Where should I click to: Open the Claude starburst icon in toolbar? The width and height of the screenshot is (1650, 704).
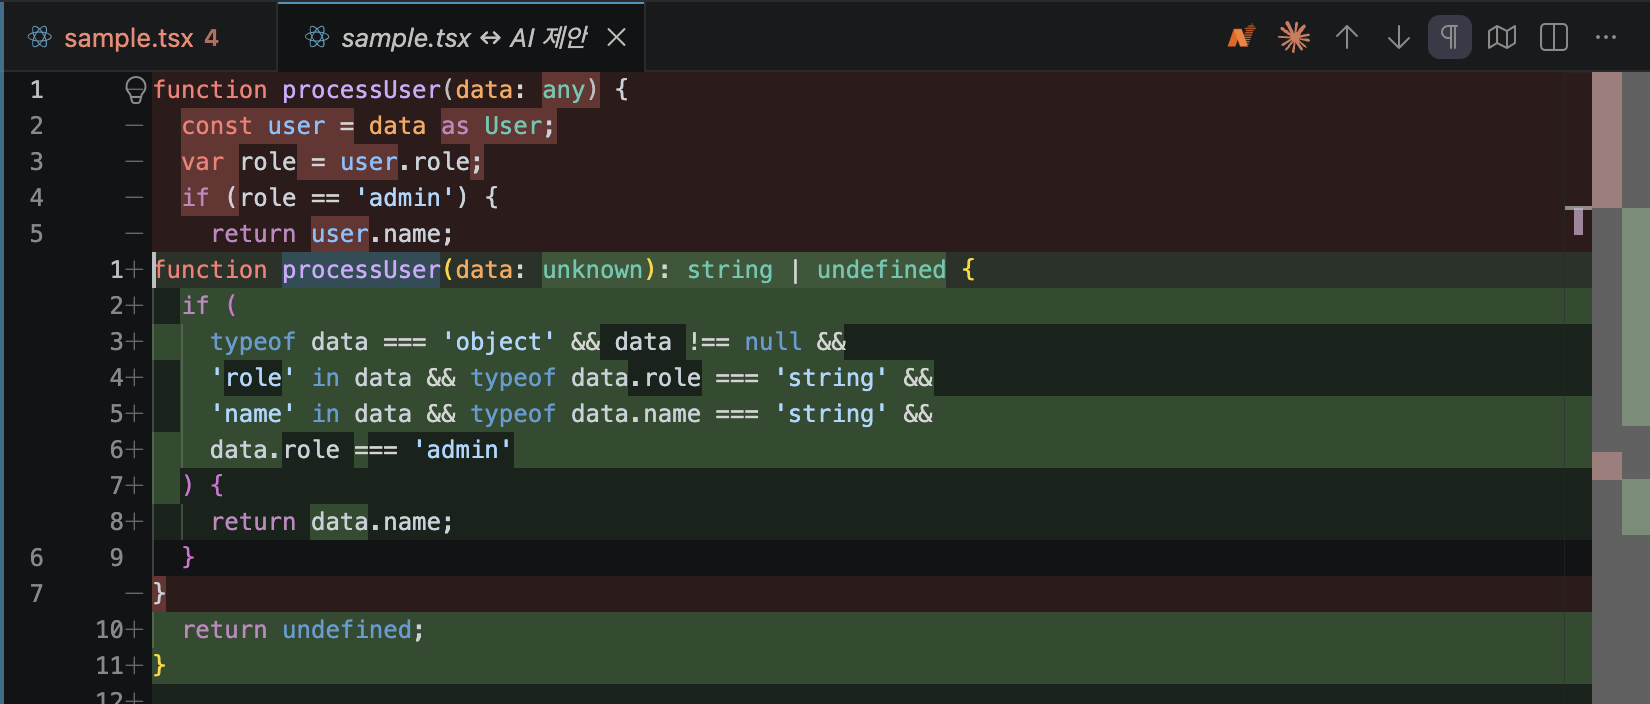tap(1294, 38)
